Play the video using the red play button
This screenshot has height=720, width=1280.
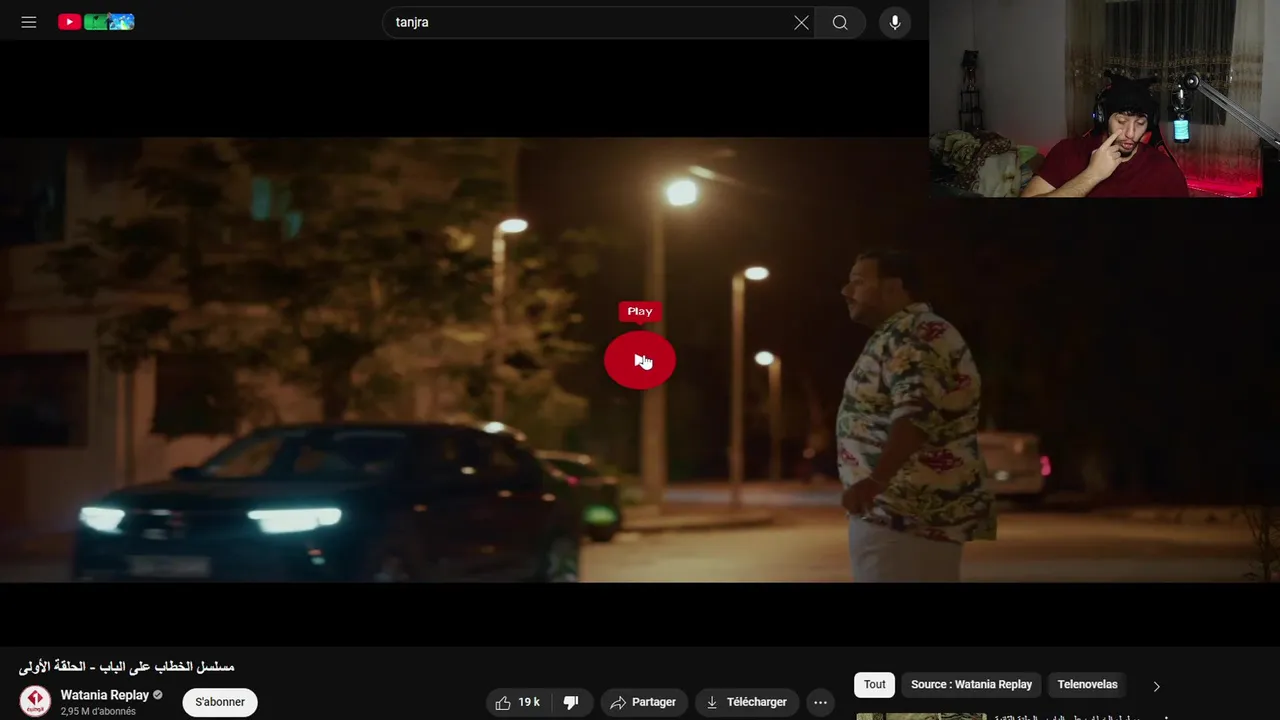(640, 360)
